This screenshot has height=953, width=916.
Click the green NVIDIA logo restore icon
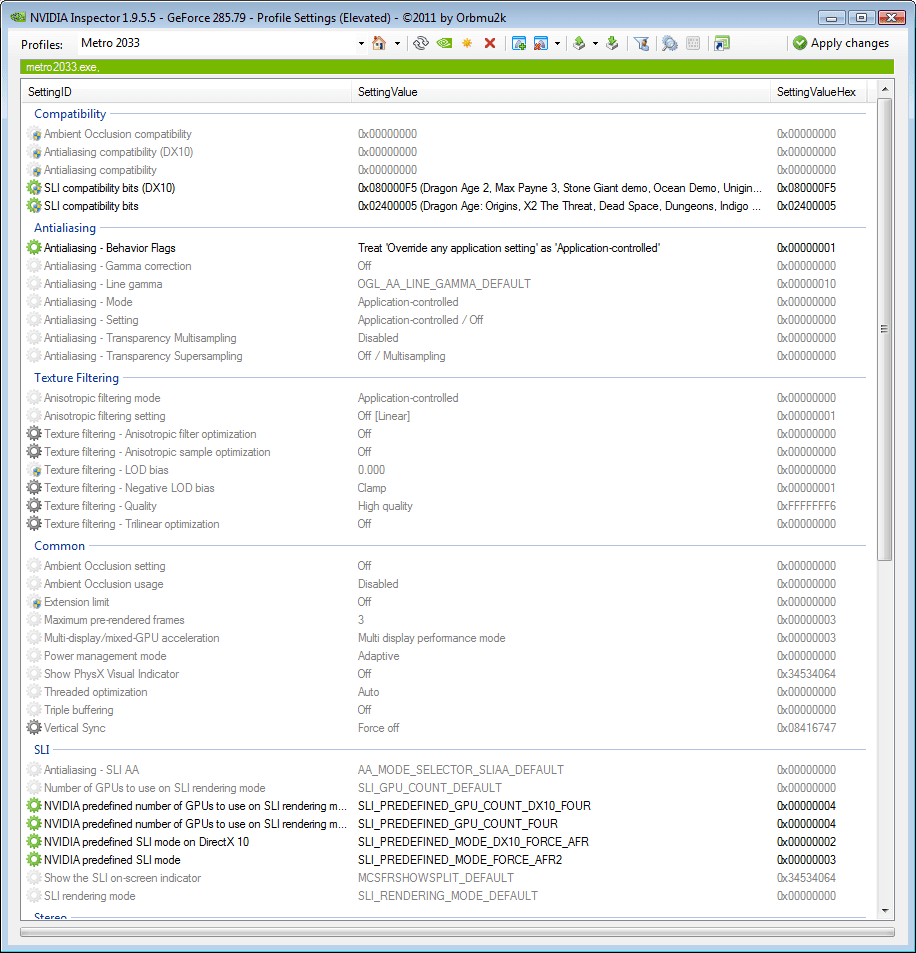(444, 43)
